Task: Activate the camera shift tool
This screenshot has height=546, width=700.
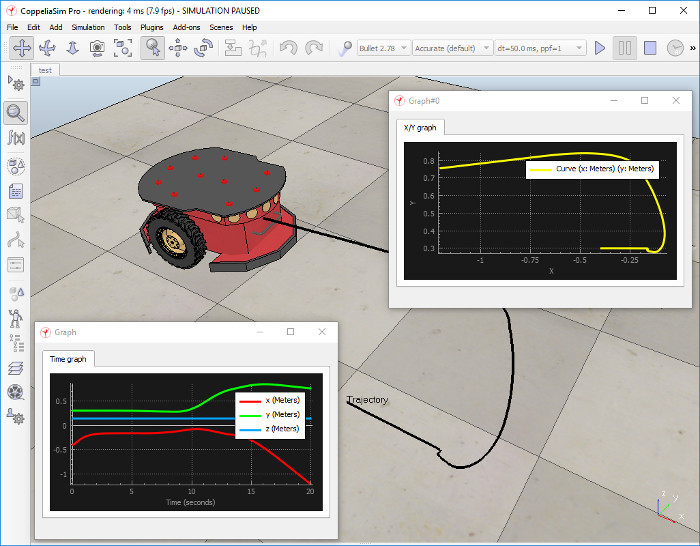Action: tap(72, 48)
